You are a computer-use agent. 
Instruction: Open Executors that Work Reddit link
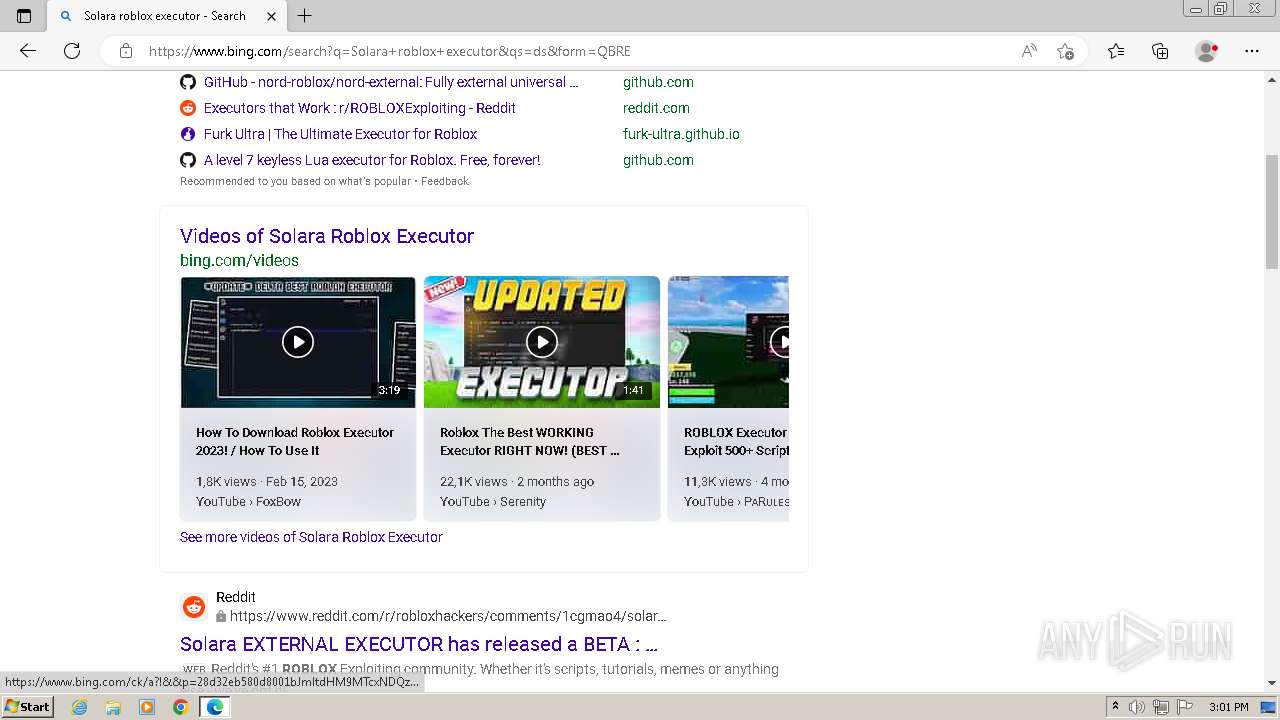[360, 108]
